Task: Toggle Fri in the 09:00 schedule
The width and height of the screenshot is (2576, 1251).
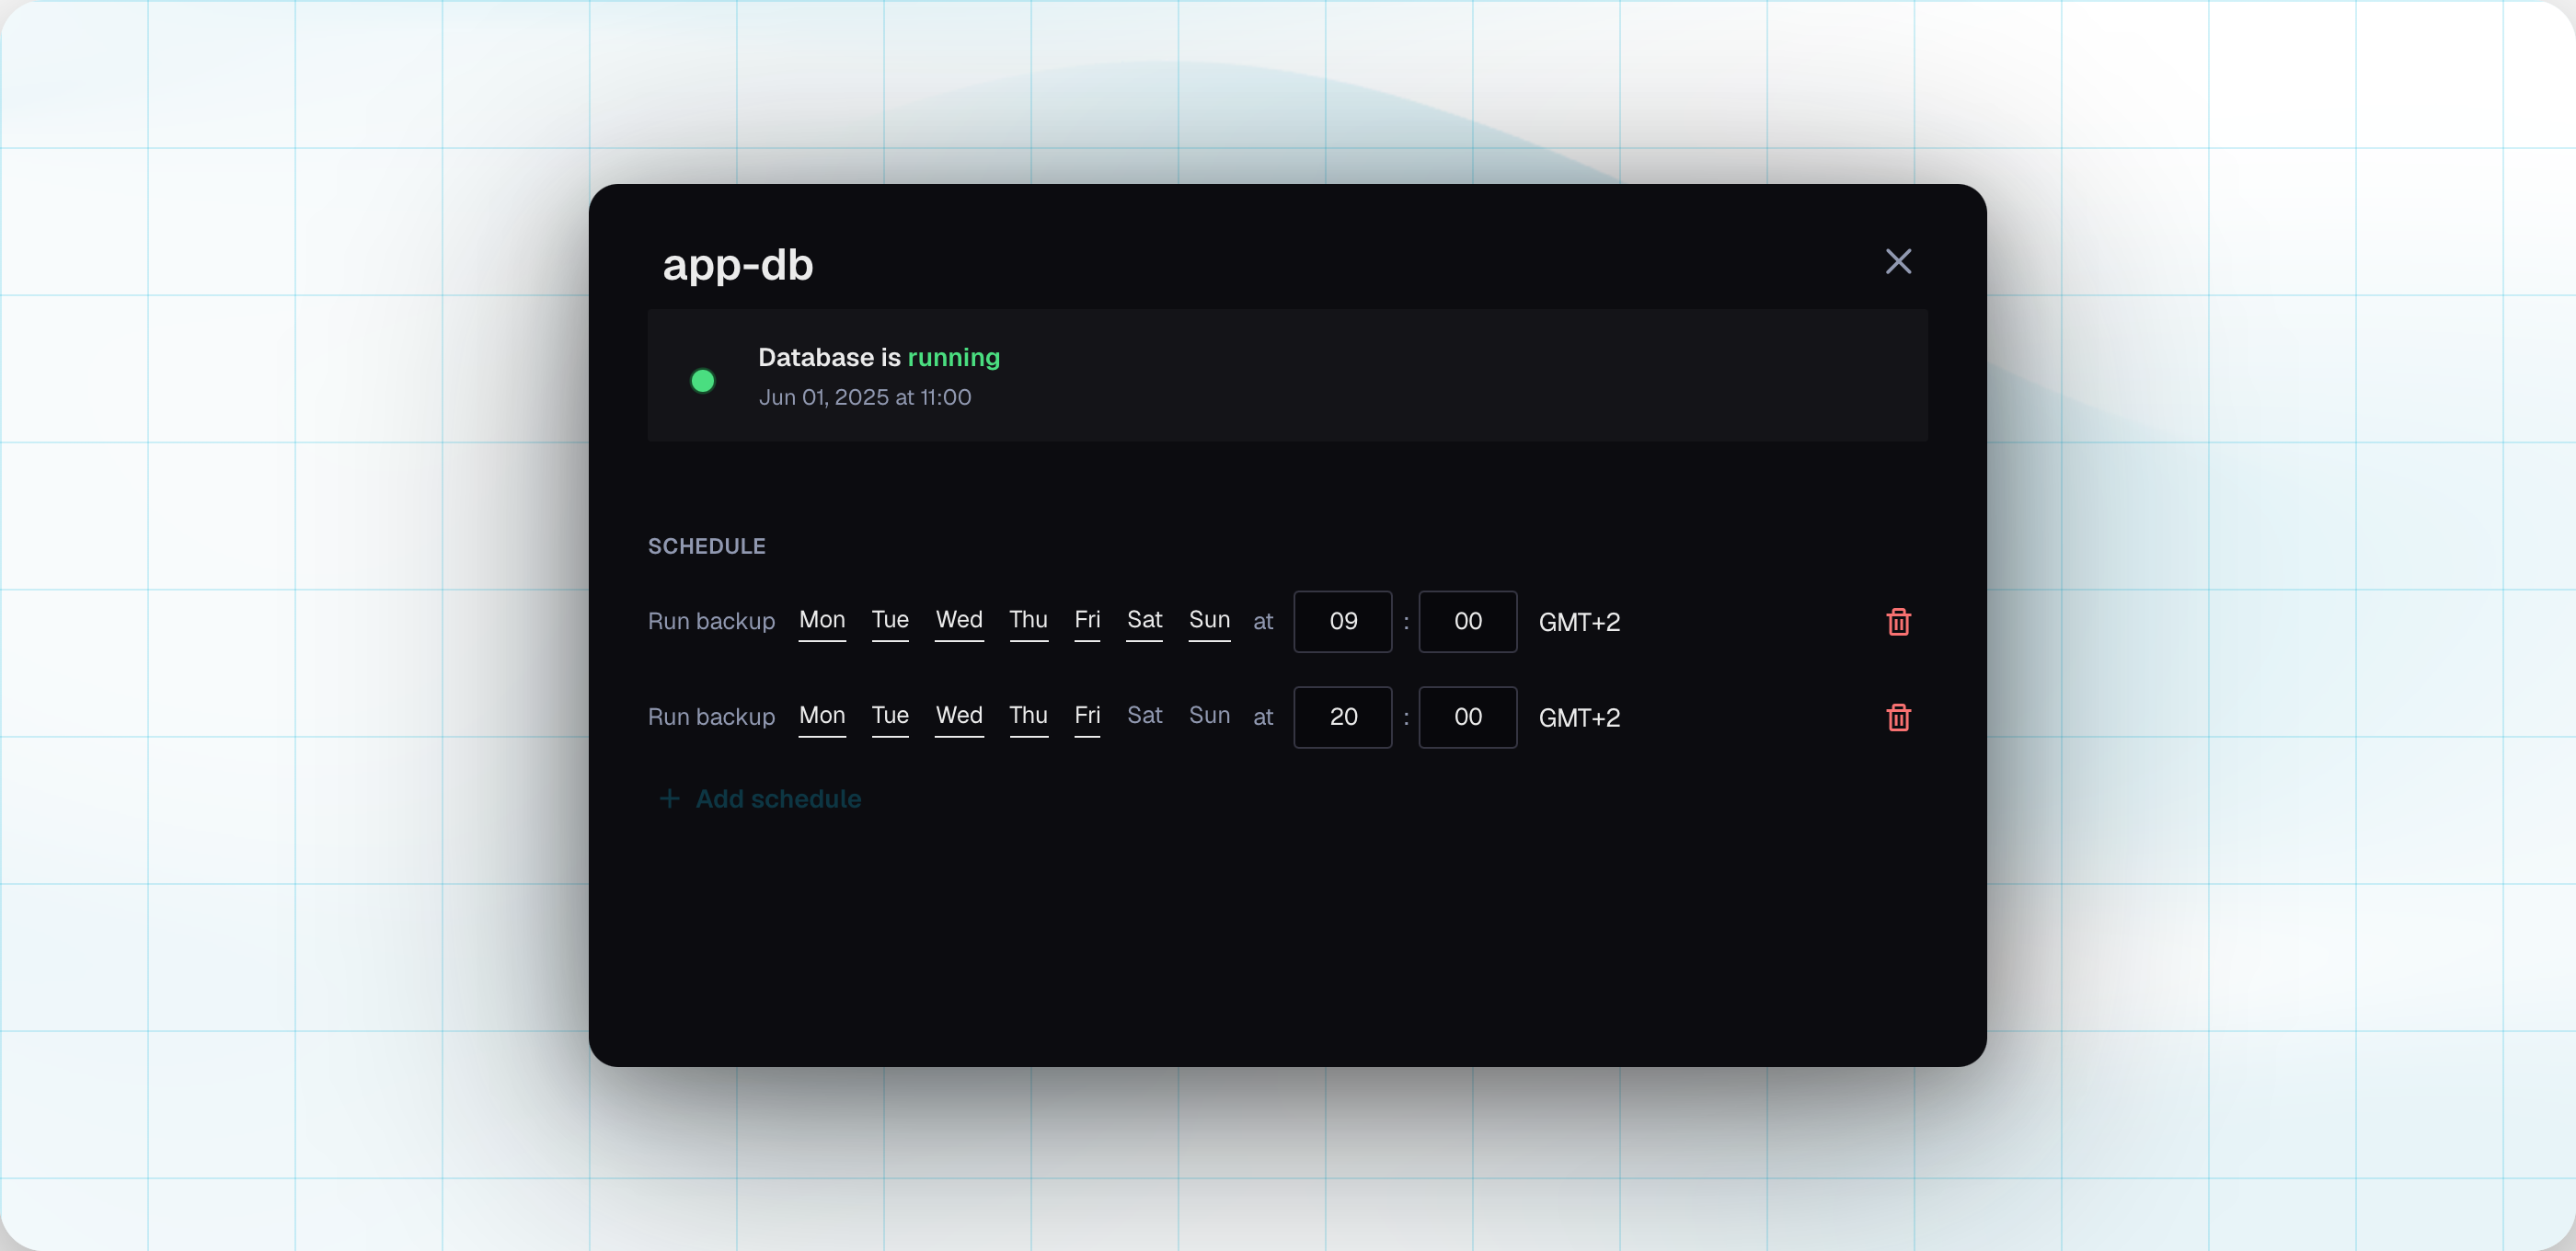Action: point(1087,620)
